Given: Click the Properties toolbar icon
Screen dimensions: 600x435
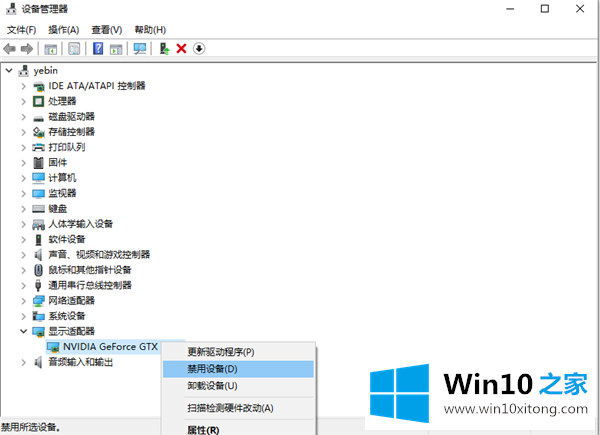Looking at the screenshot, I should 74,49.
